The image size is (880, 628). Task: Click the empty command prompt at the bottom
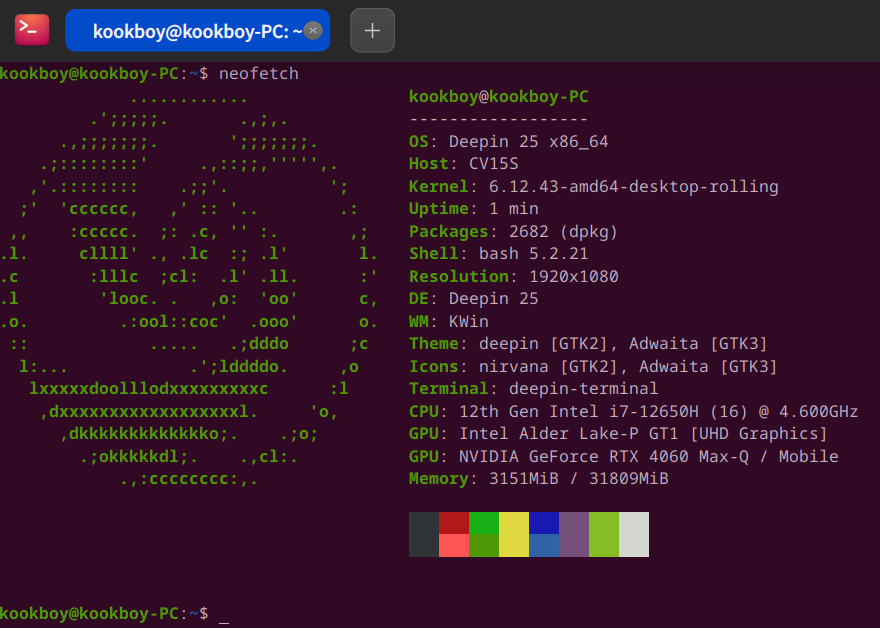pyautogui.click(x=114, y=613)
